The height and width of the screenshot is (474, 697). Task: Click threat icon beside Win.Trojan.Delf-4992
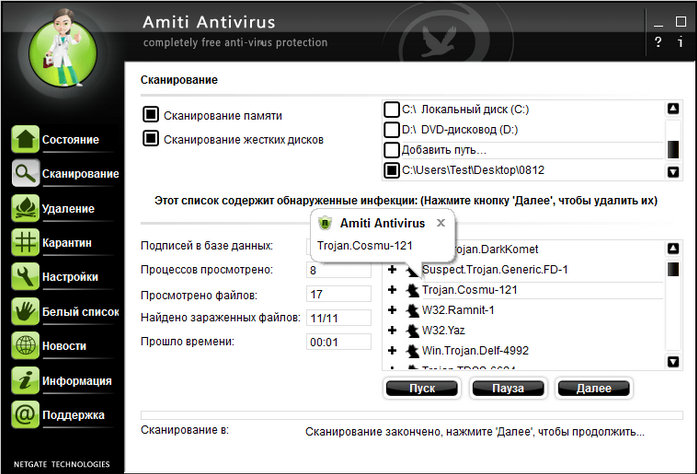coord(413,351)
